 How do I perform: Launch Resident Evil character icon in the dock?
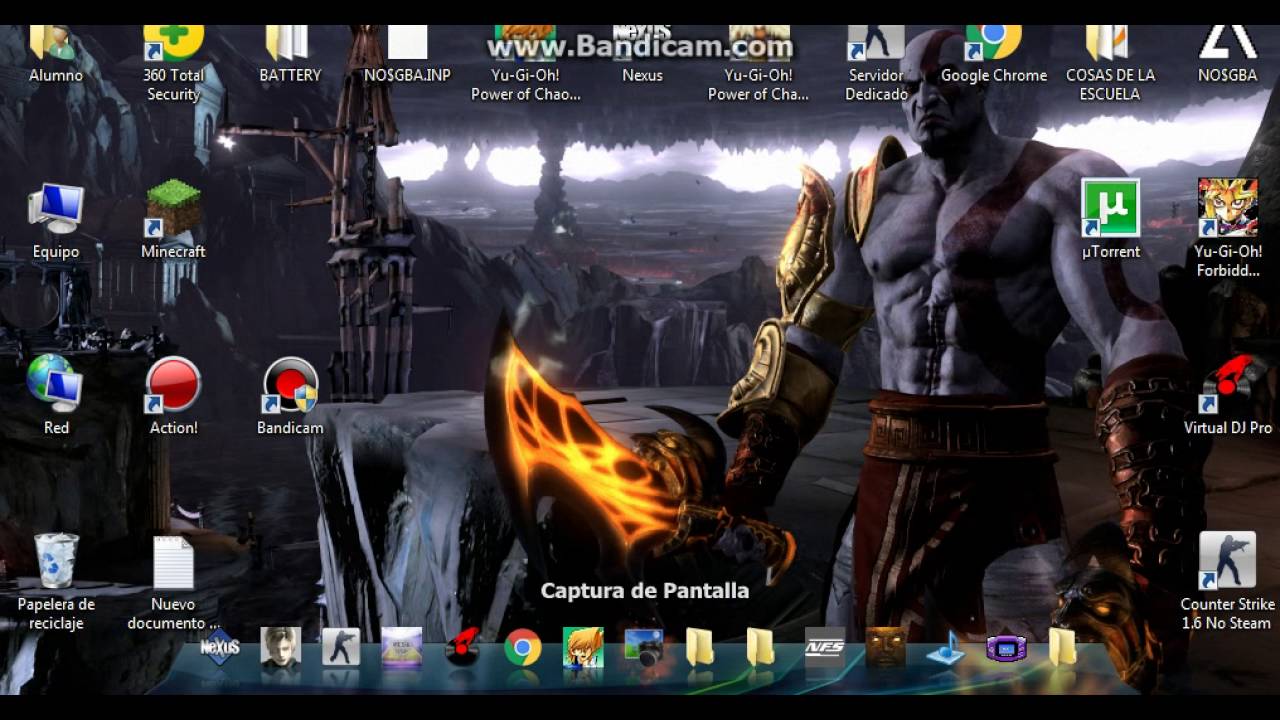tap(280, 648)
